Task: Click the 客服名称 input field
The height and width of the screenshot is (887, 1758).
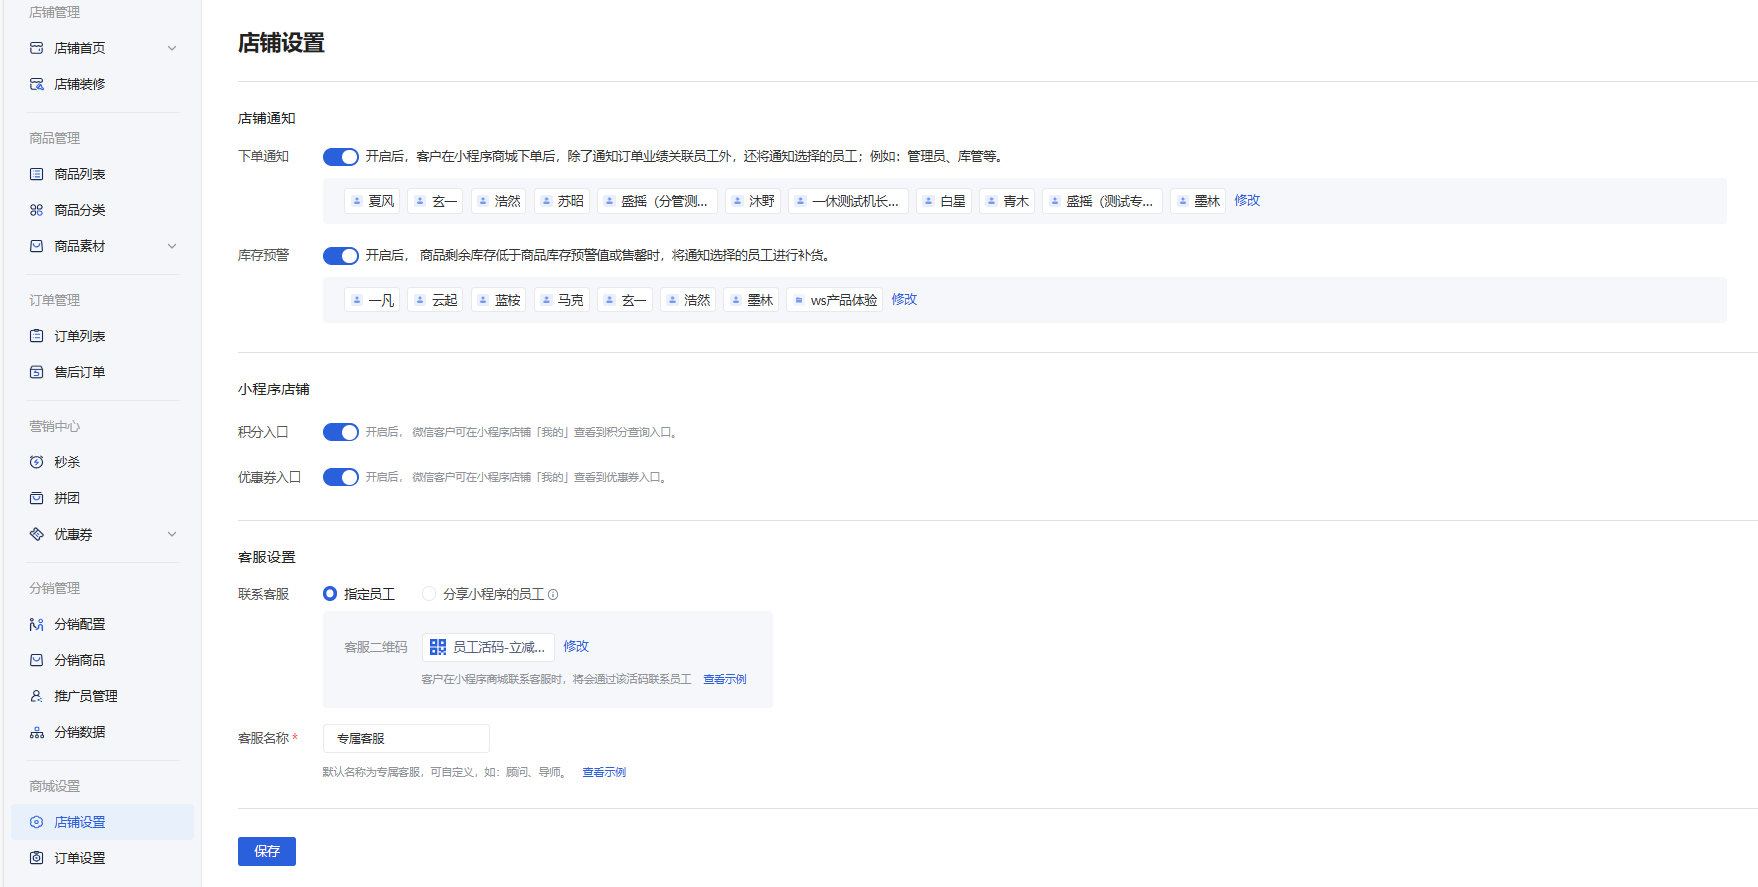Action: (406, 738)
